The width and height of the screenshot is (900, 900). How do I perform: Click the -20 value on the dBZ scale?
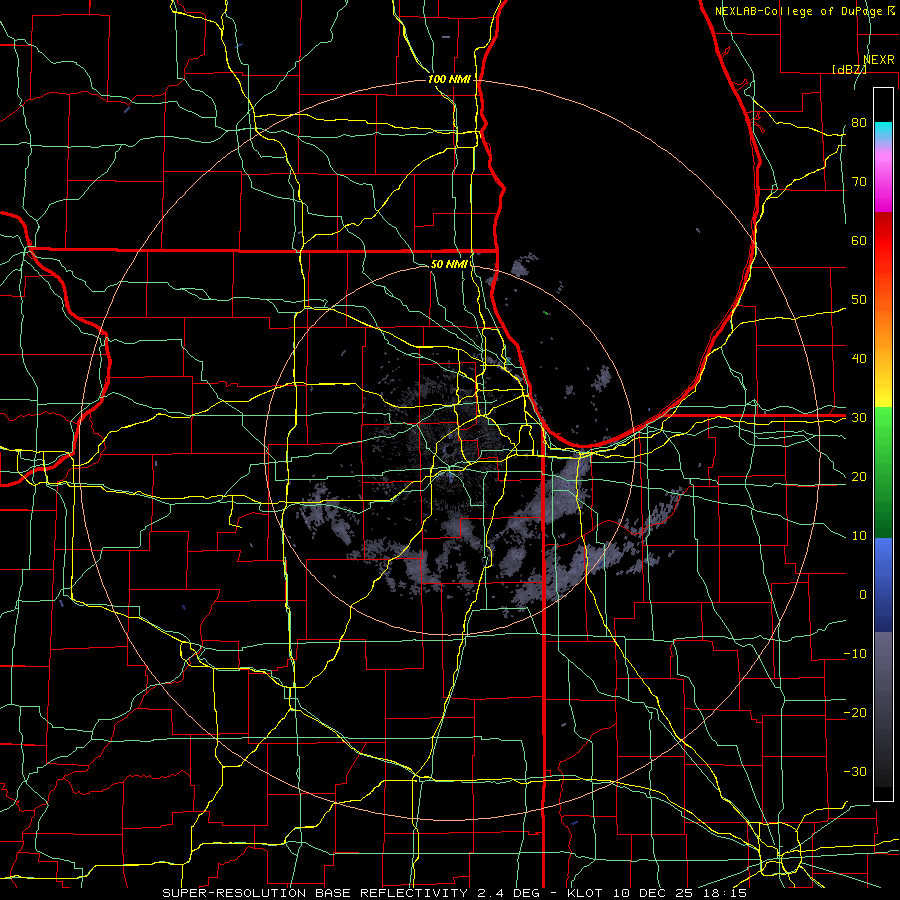855,713
